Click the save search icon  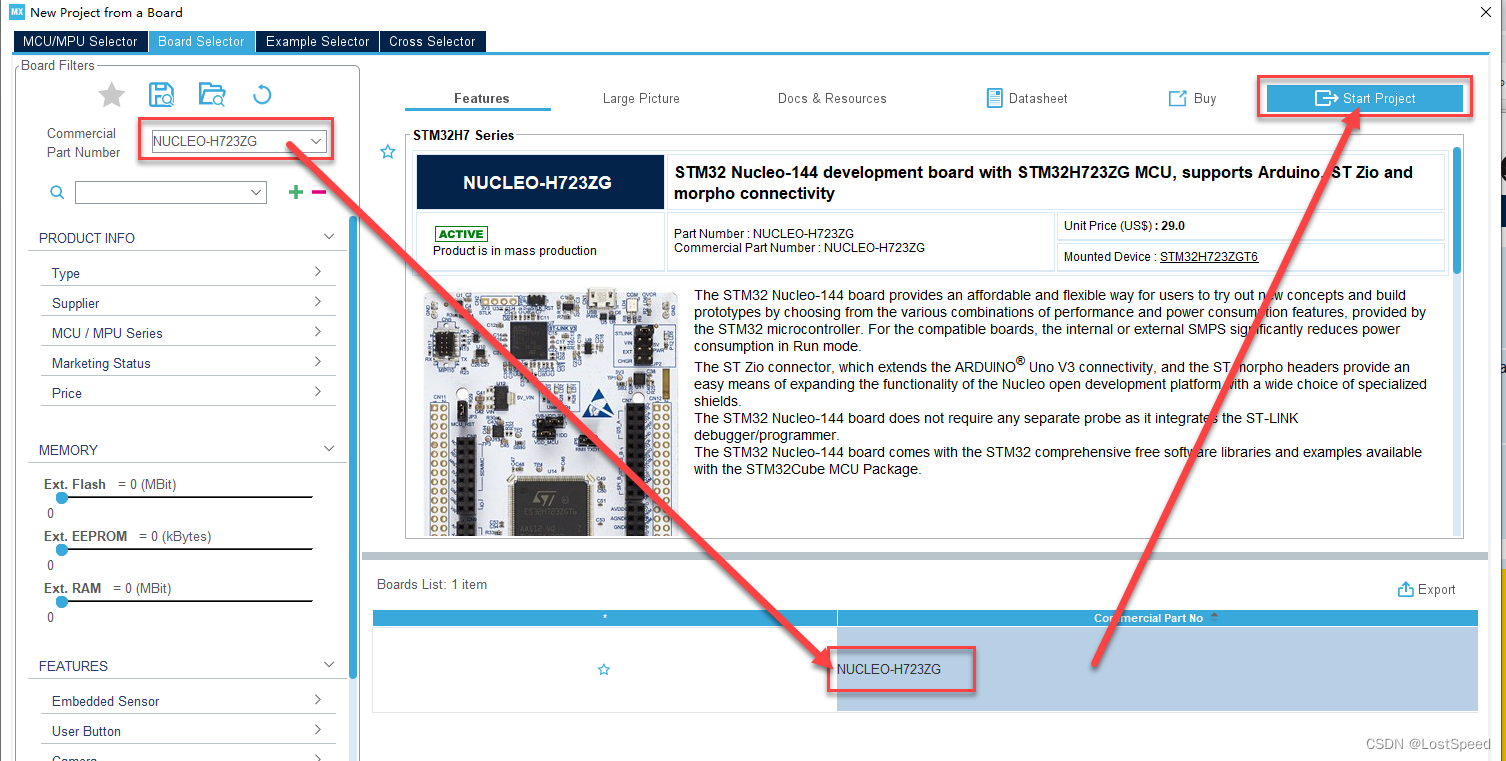tap(162, 95)
